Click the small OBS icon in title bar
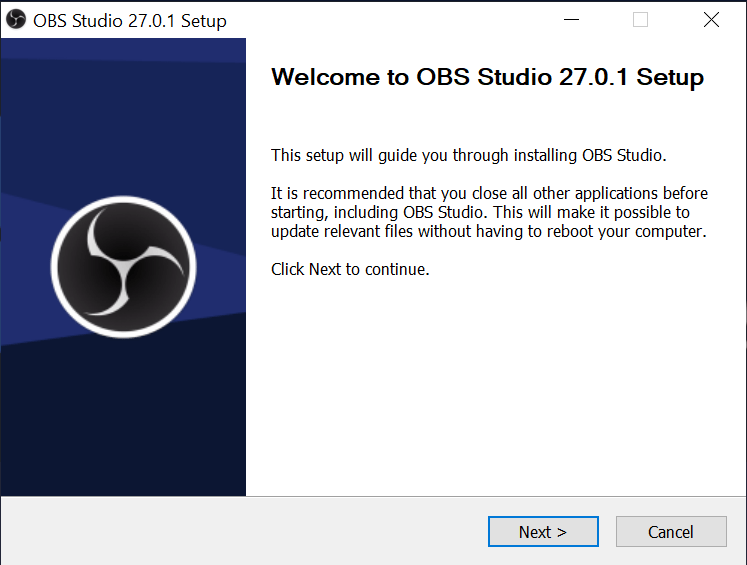747x565 pixels. 15,20
